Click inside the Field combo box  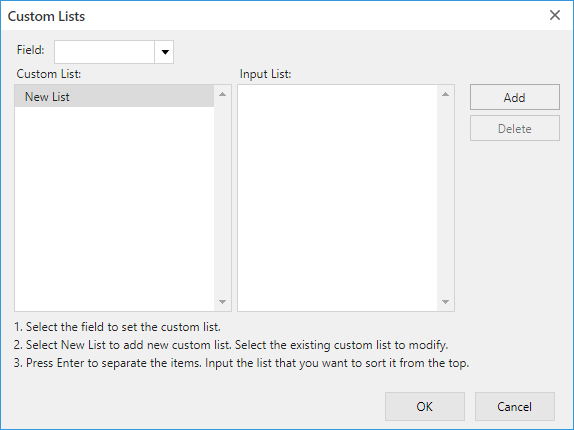(x=104, y=52)
